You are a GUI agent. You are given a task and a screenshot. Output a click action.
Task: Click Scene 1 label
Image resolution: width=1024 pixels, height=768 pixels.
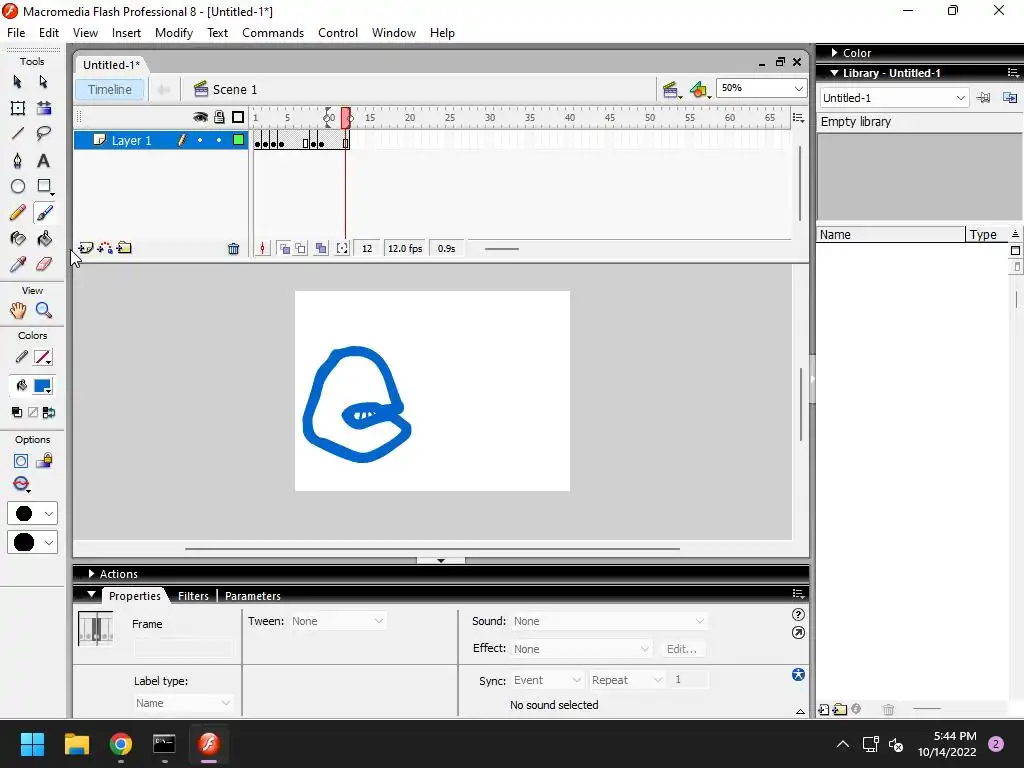234,89
